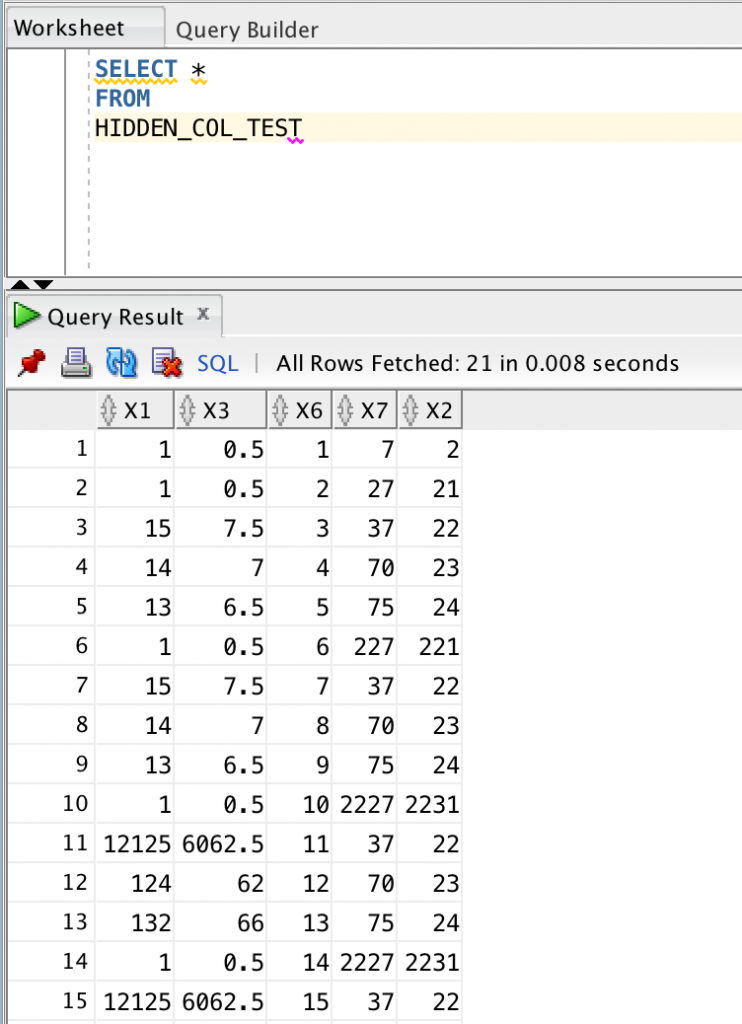This screenshot has height=1024, width=742.
Task: Switch to the Worksheet tab
Action: pyautogui.click(x=69, y=28)
